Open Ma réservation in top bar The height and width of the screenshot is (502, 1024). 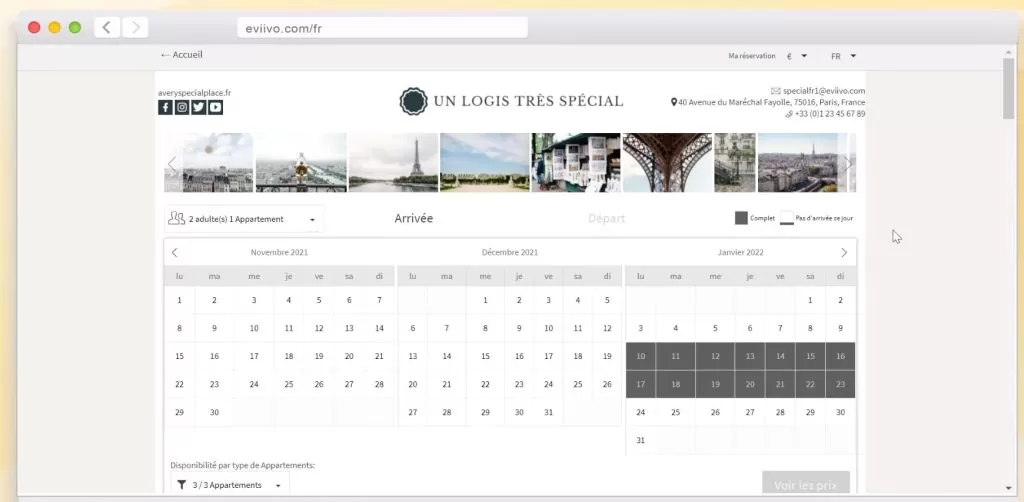pyautogui.click(x=752, y=56)
